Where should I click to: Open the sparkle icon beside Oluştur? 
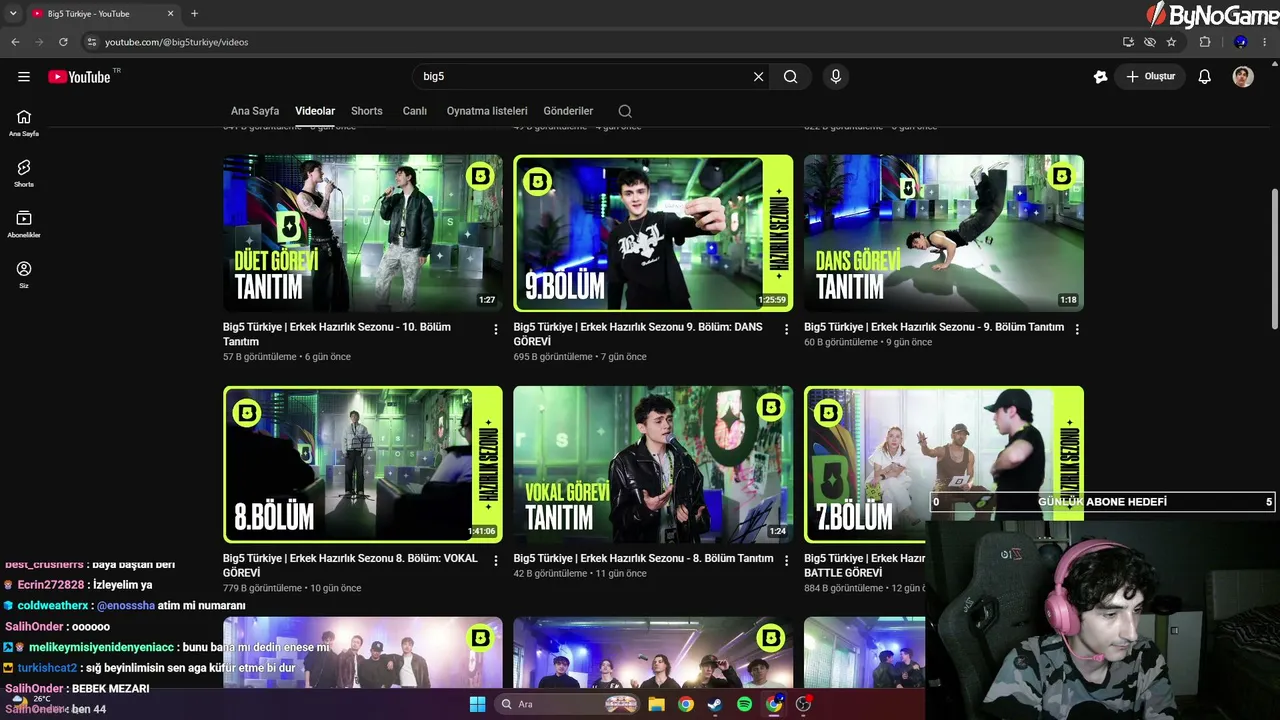pos(1101,77)
